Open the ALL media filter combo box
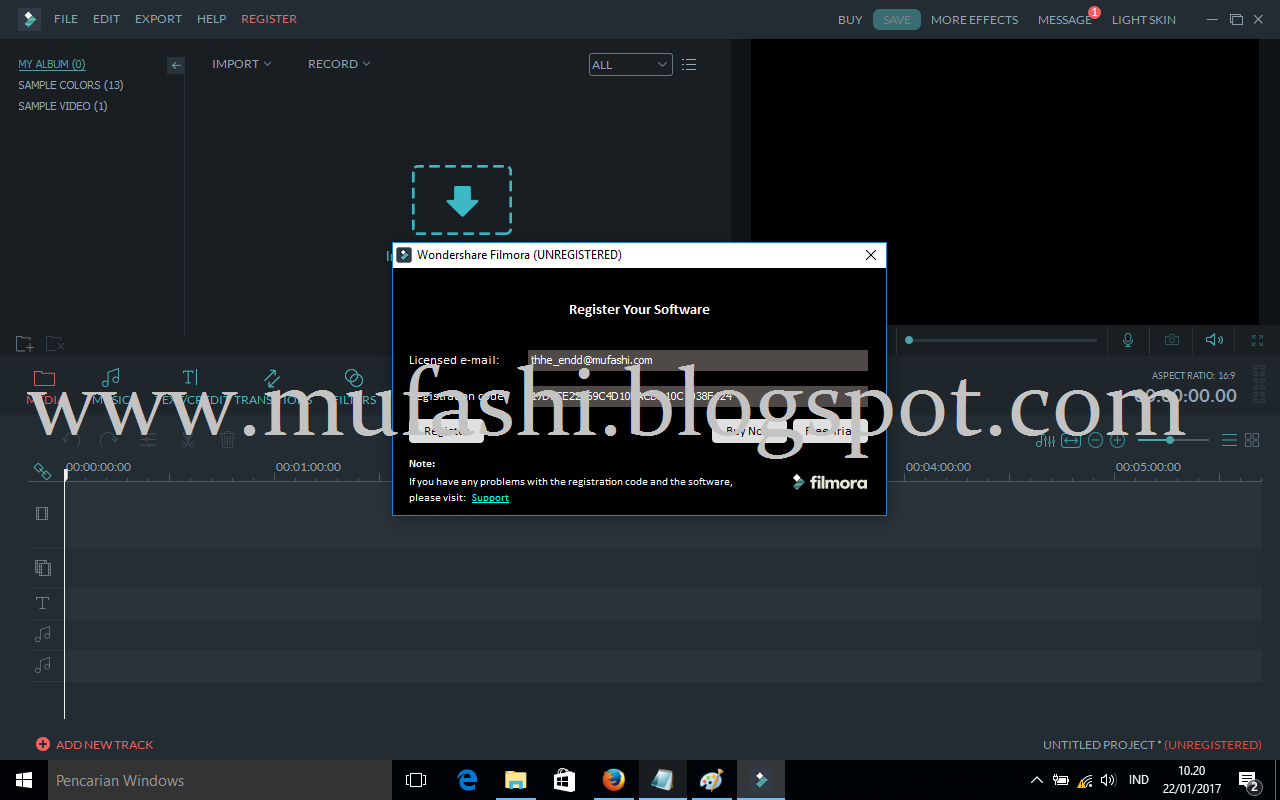This screenshot has width=1280, height=800. point(630,65)
